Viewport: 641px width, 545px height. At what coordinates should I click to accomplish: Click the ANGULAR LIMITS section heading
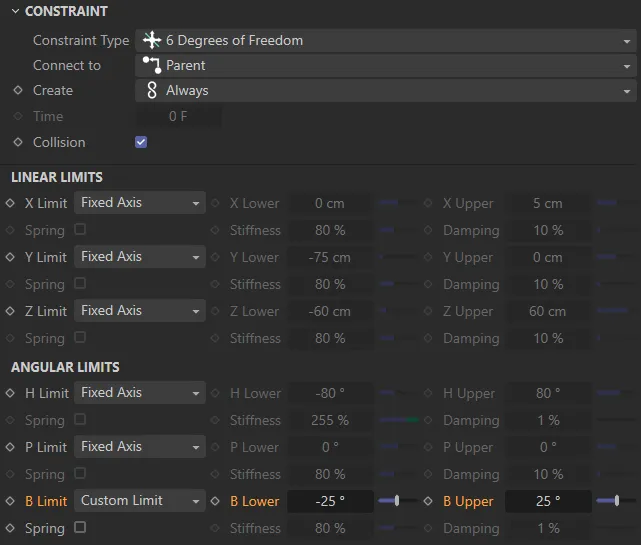click(x=65, y=367)
